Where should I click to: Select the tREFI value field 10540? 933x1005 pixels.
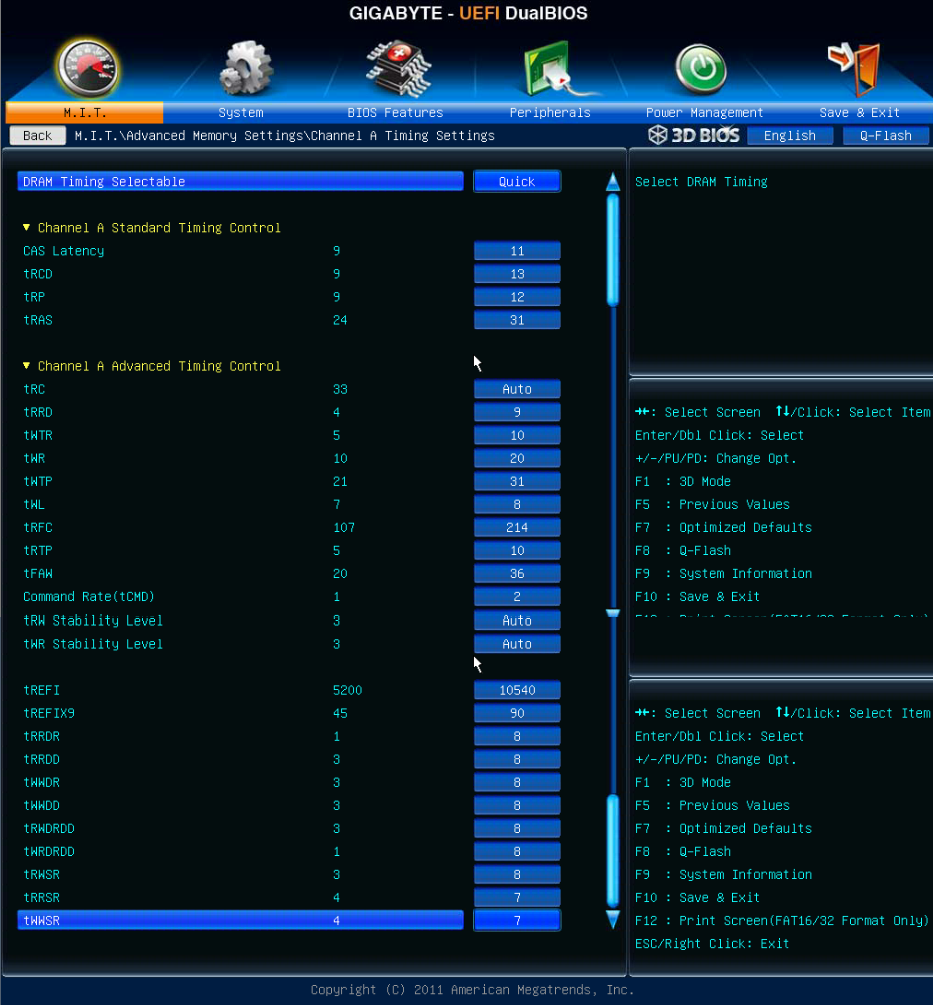(517, 690)
